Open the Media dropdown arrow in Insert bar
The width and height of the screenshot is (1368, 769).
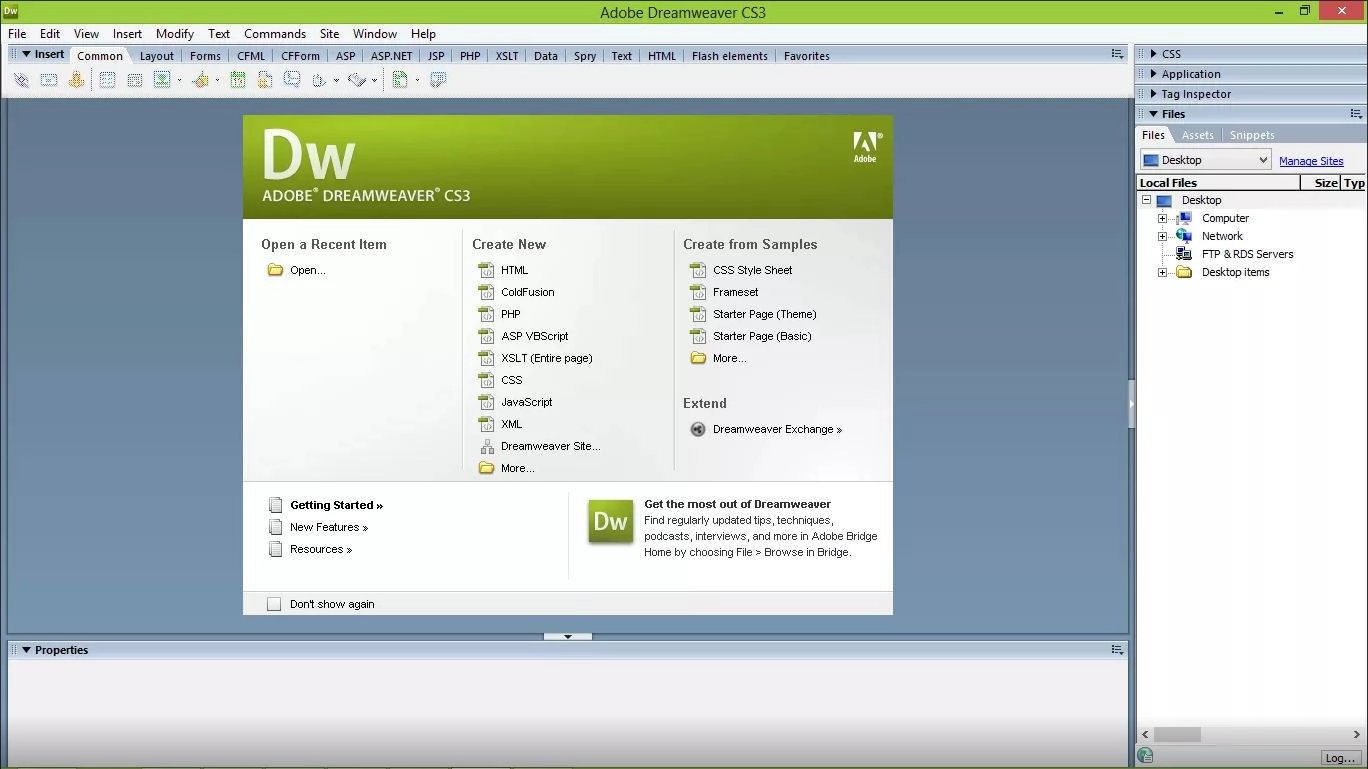tap(217, 81)
